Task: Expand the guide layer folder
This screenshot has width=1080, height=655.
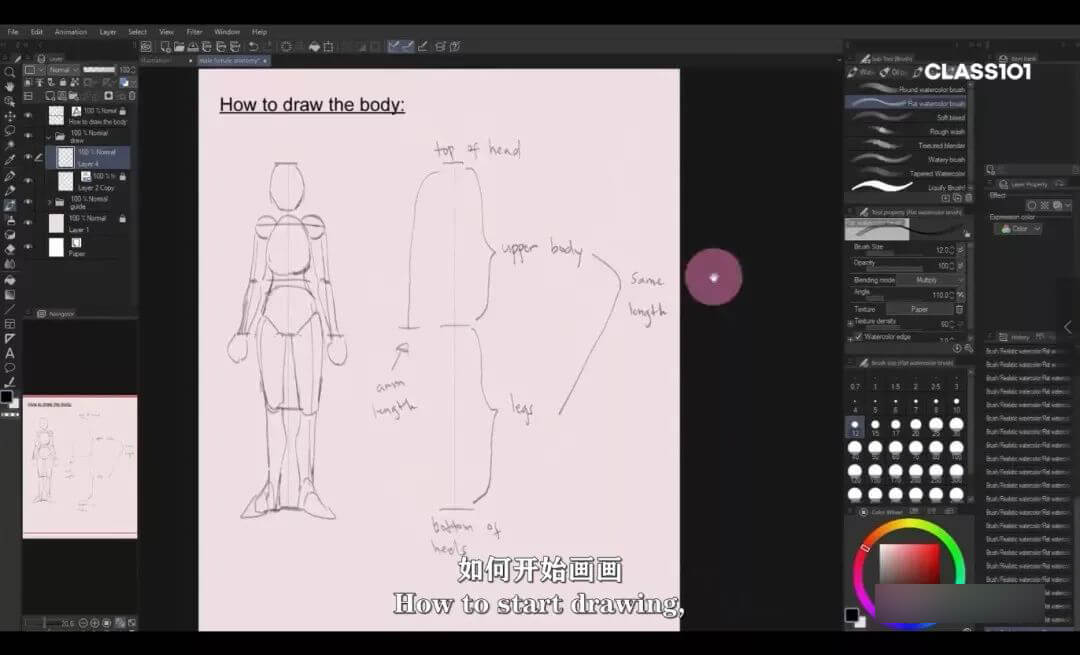Action: (49, 202)
